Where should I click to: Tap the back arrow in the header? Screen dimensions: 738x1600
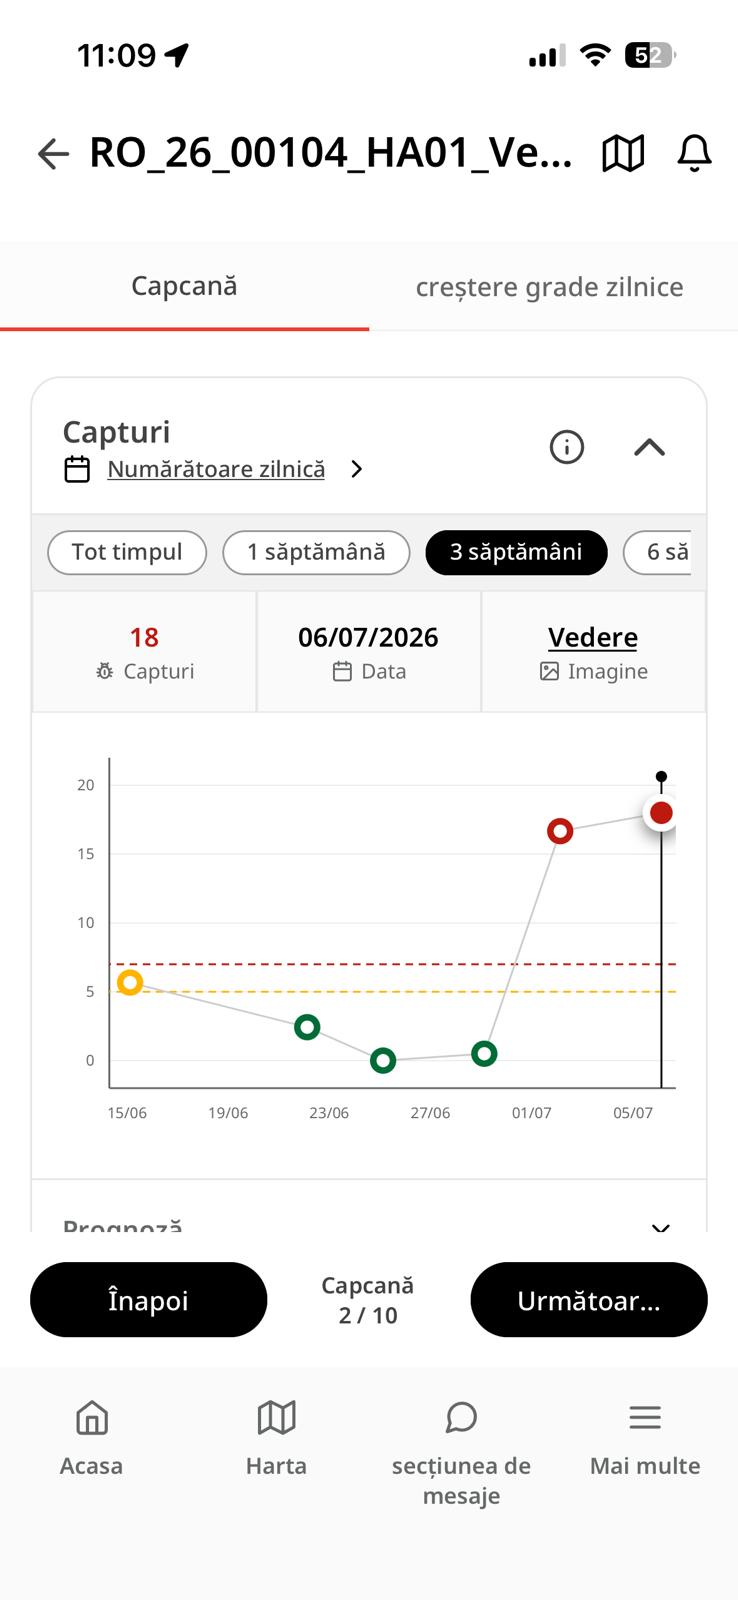pos(53,153)
